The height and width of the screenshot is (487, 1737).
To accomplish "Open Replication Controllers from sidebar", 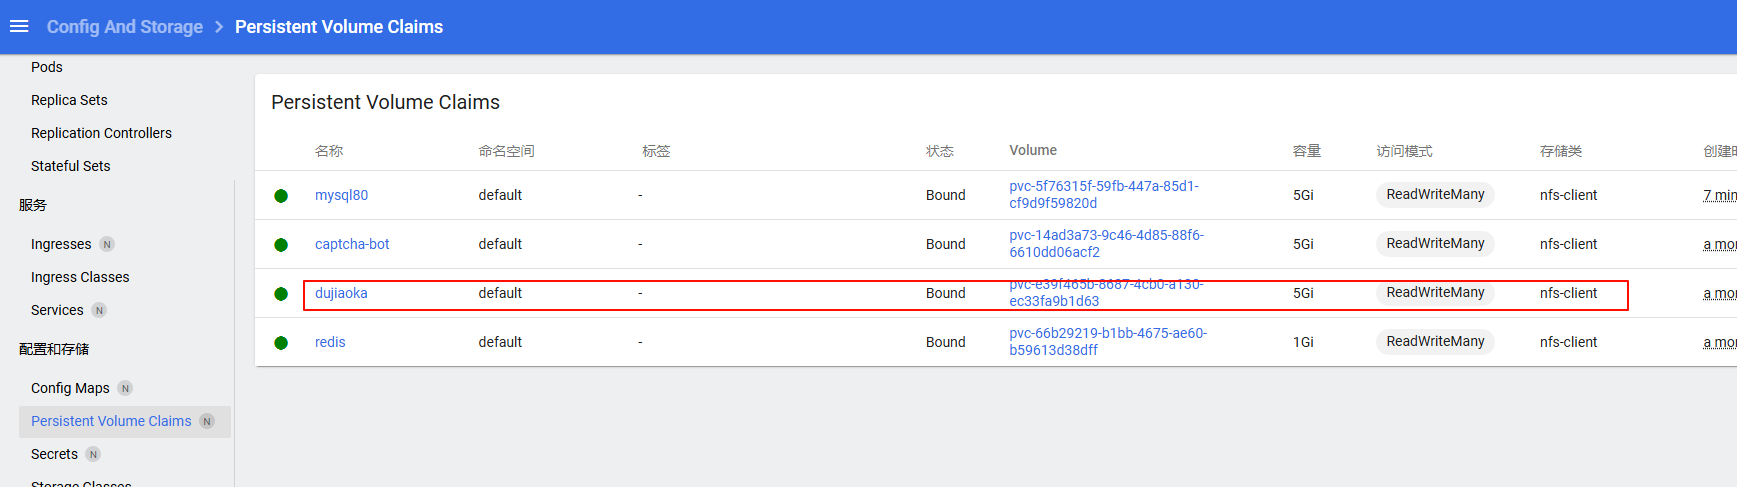I will coord(101,133).
